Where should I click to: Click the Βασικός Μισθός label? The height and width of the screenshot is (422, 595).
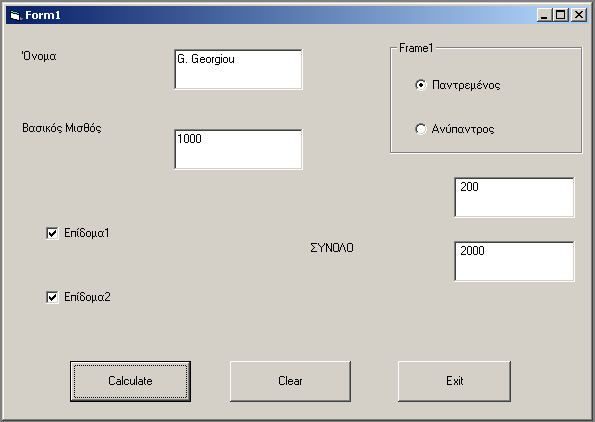click(x=61, y=128)
